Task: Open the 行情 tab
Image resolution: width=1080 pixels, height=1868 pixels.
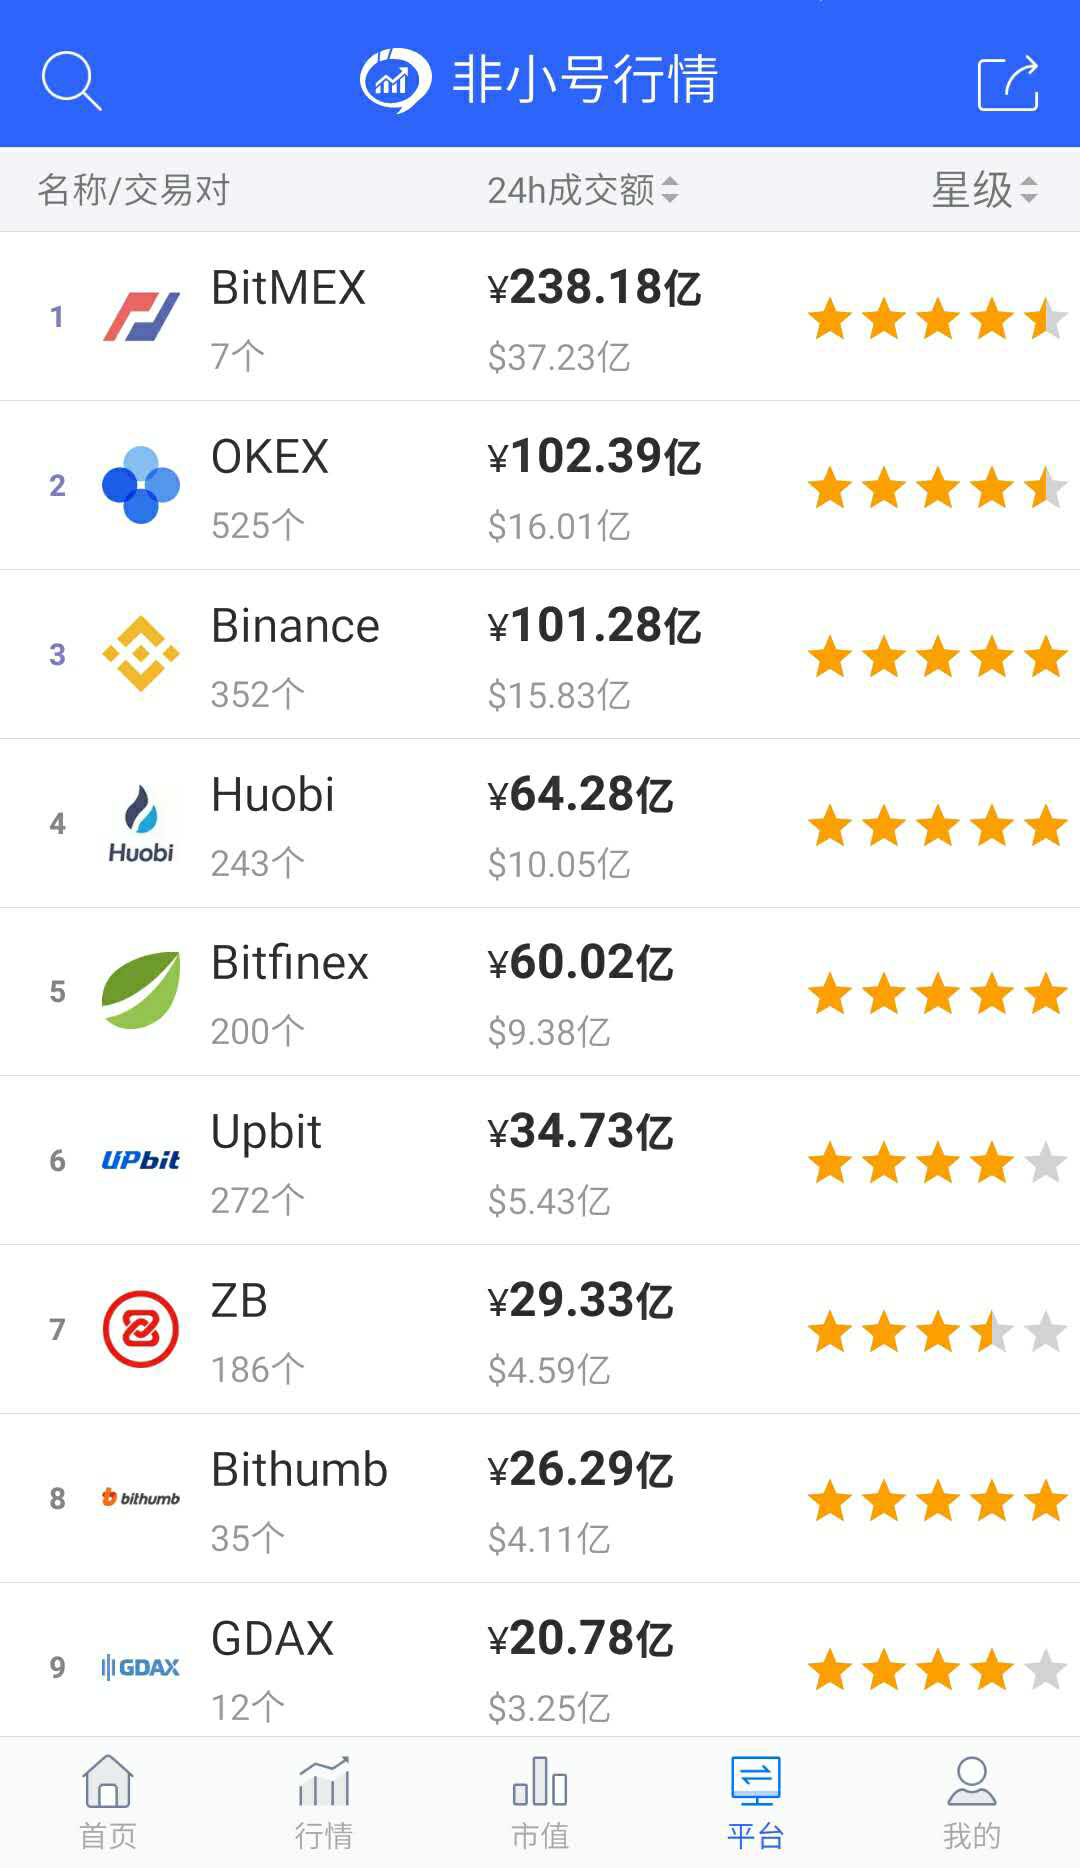Action: pos(324,1802)
